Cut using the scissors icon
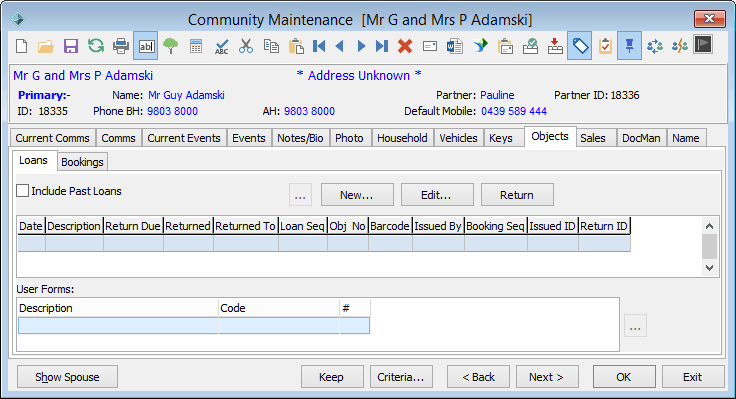Screen dimensions: 736x399 click(245, 46)
